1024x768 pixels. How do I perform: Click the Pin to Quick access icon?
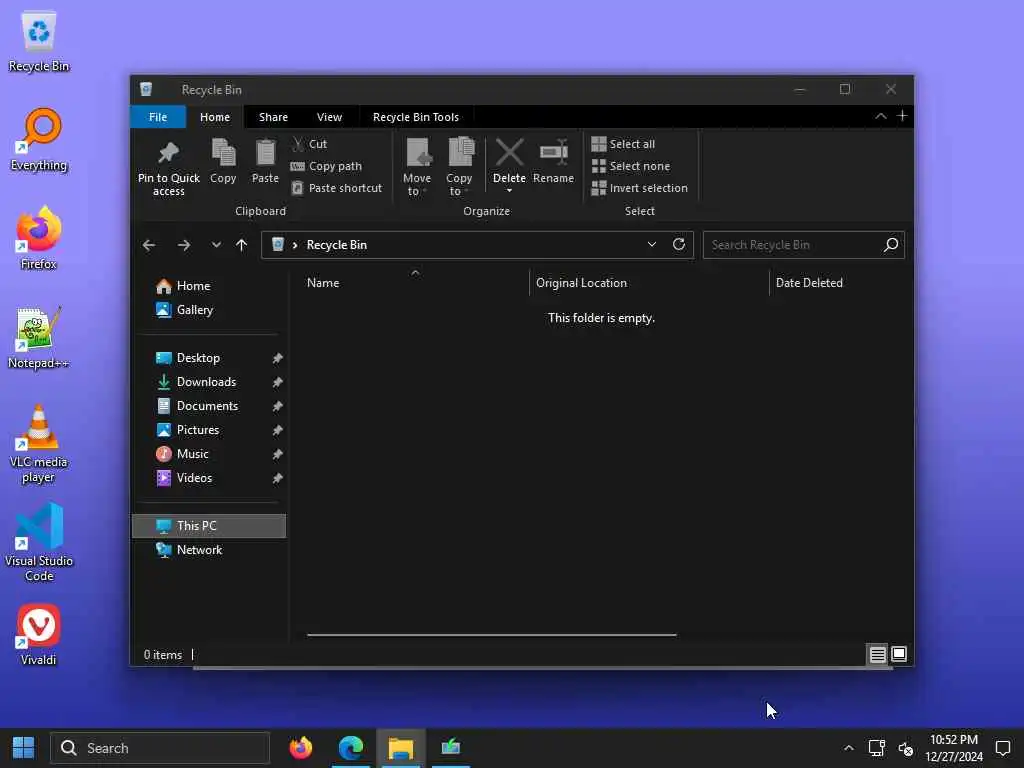(168, 154)
